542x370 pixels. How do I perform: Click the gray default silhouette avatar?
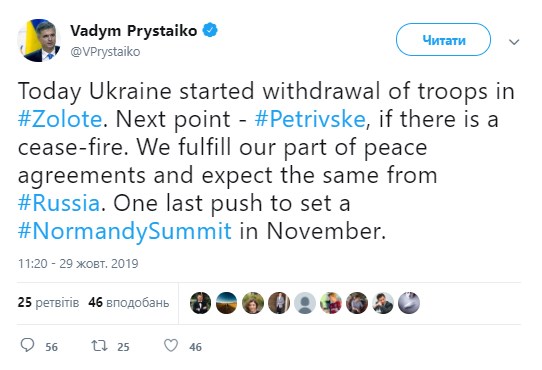pos(305,303)
